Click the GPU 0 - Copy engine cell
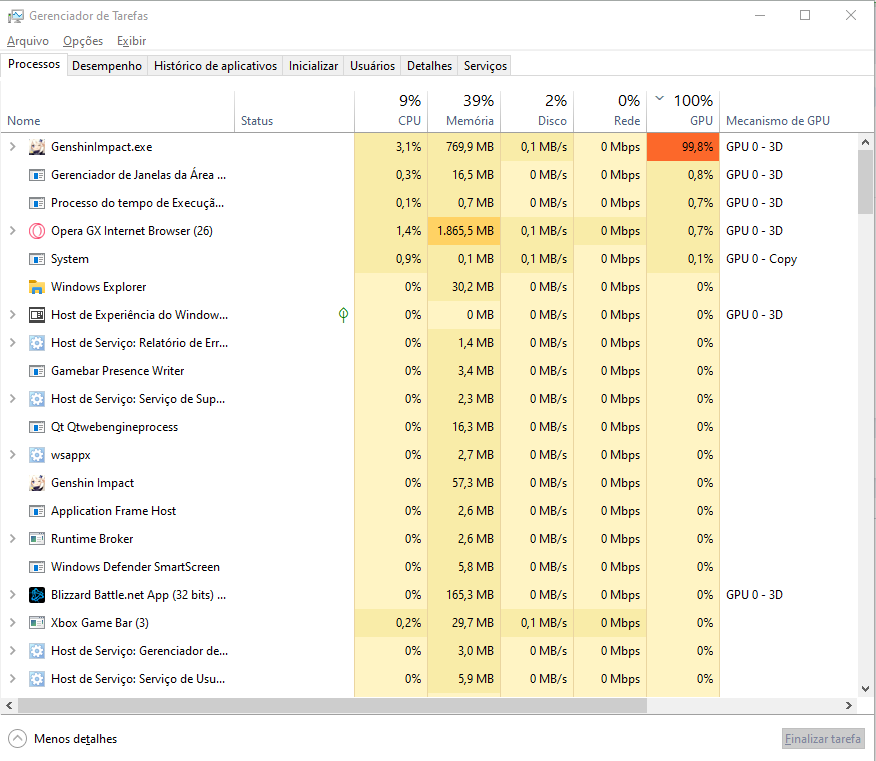Image resolution: width=876 pixels, height=761 pixels. pos(761,259)
